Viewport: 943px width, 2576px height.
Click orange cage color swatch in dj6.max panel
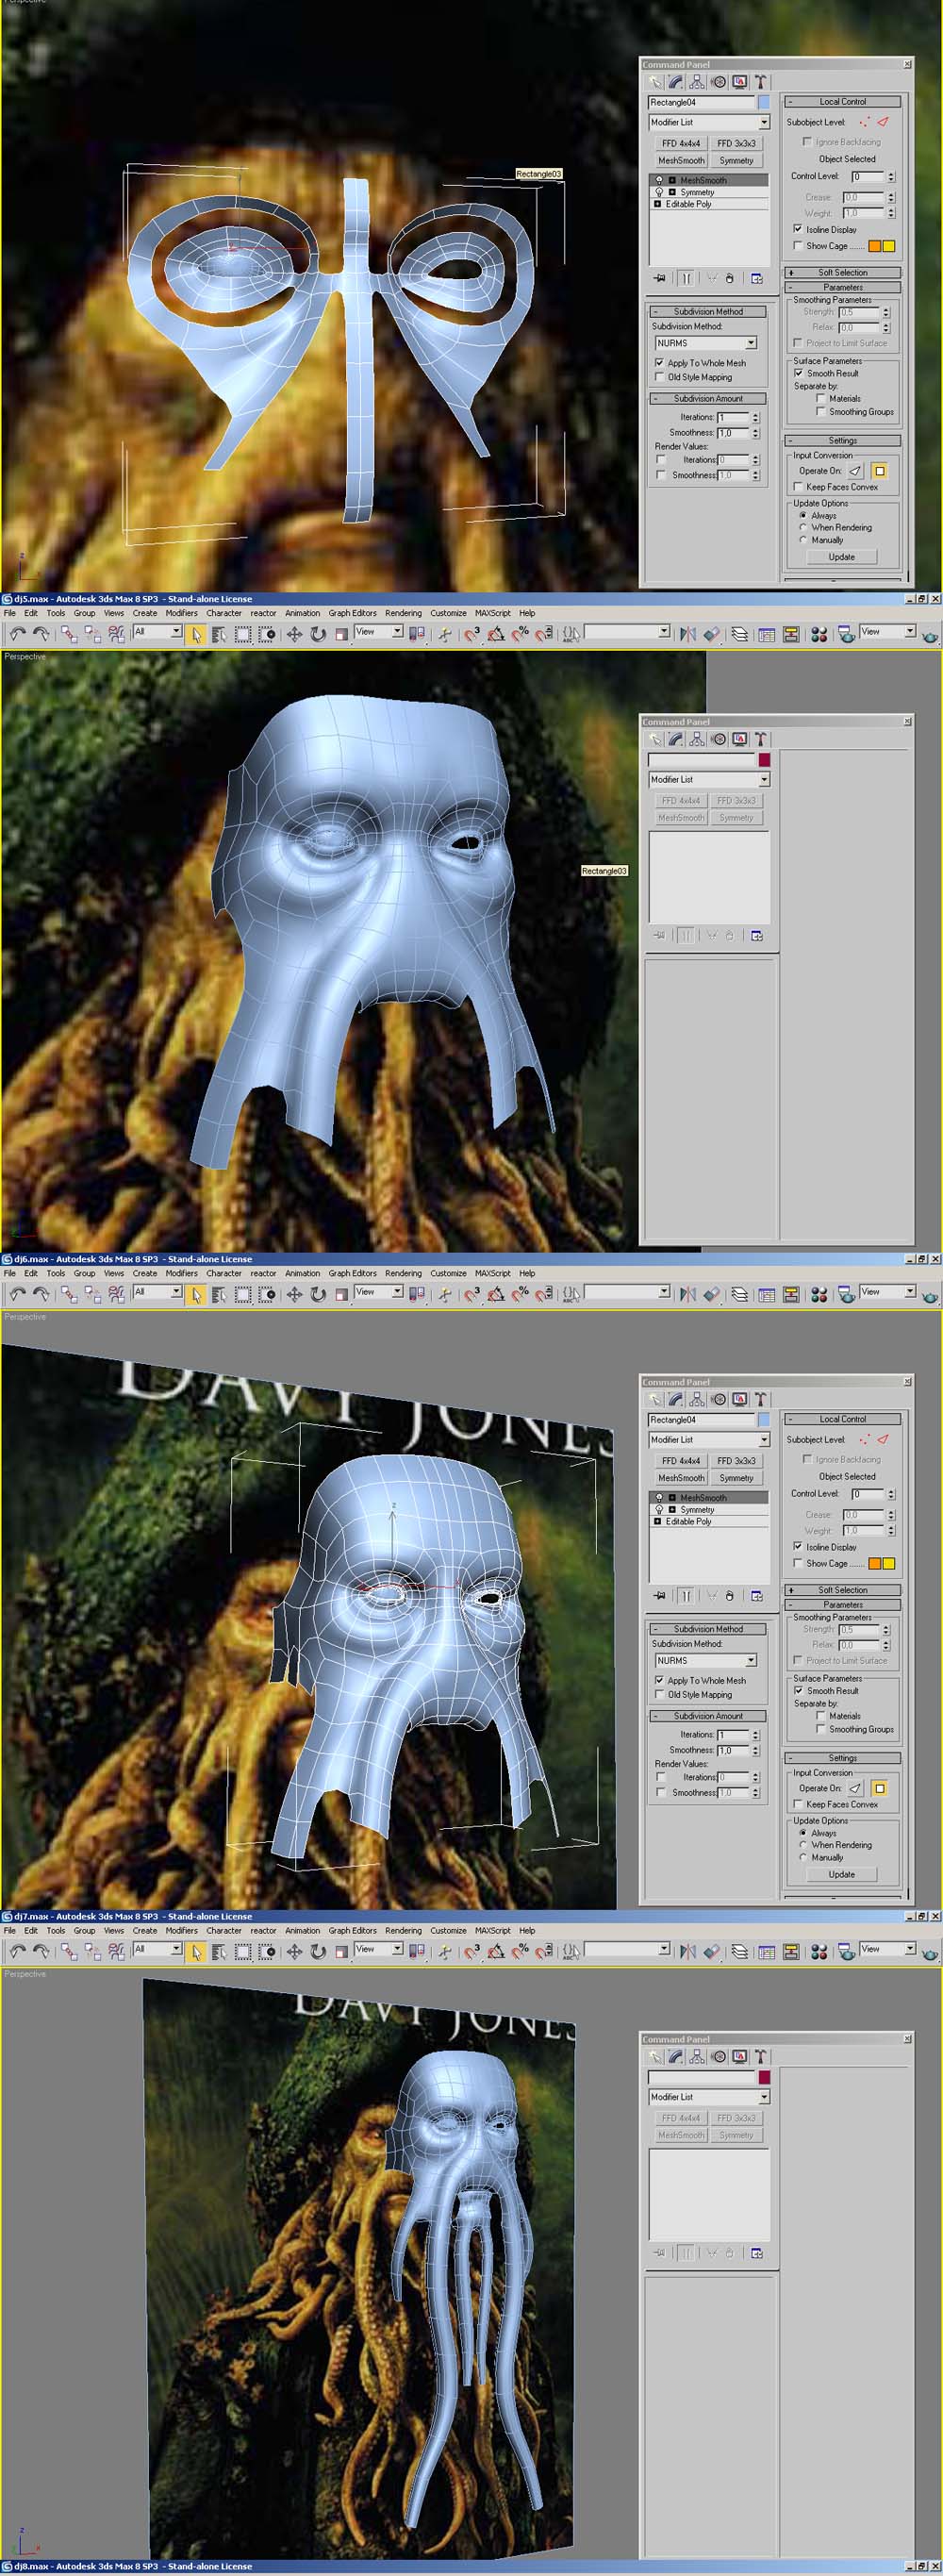[x=874, y=1562]
